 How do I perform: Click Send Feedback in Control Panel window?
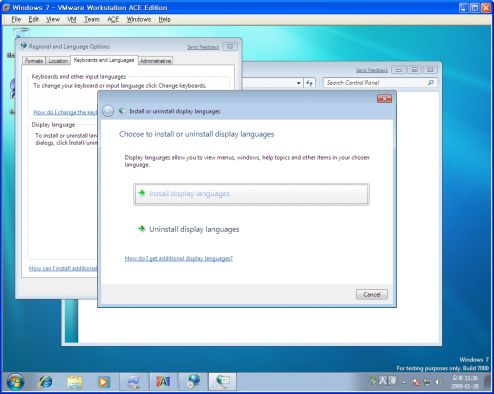point(372,70)
